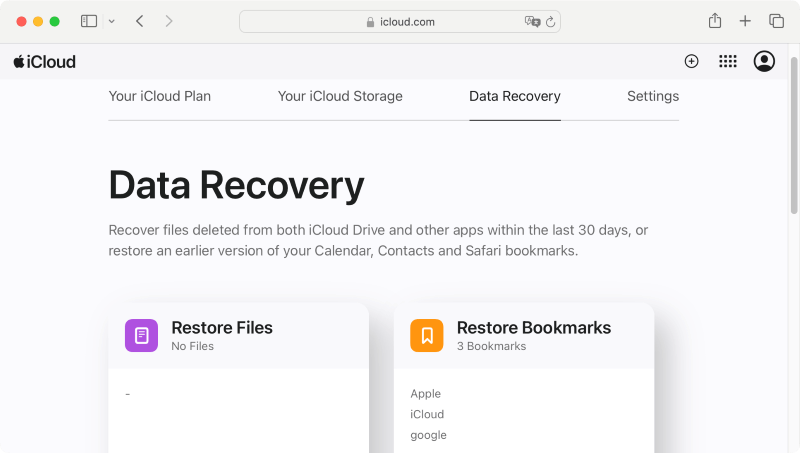The image size is (800, 453).
Task: Switch to Your iCloud Storage tab
Action: tap(340, 96)
